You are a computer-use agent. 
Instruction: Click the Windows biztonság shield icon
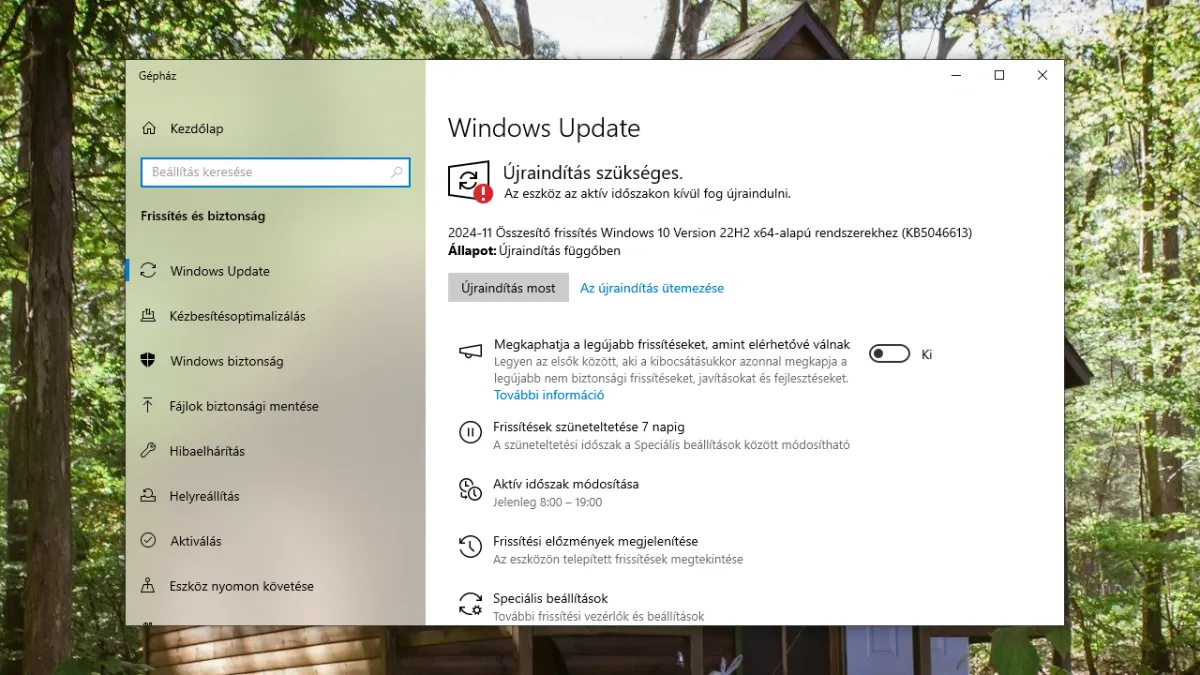(x=149, y=361)
